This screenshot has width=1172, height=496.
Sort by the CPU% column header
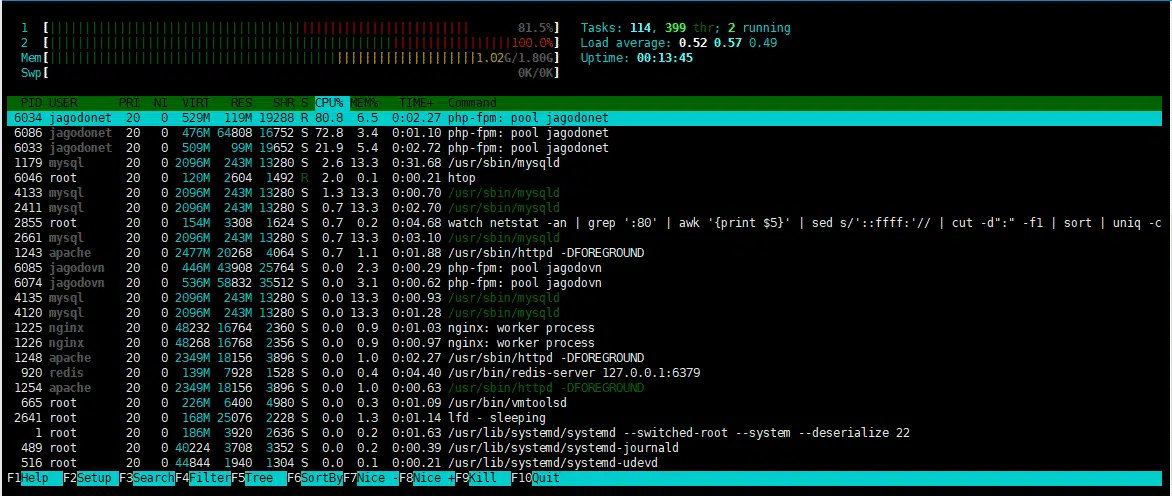(329, 103)
